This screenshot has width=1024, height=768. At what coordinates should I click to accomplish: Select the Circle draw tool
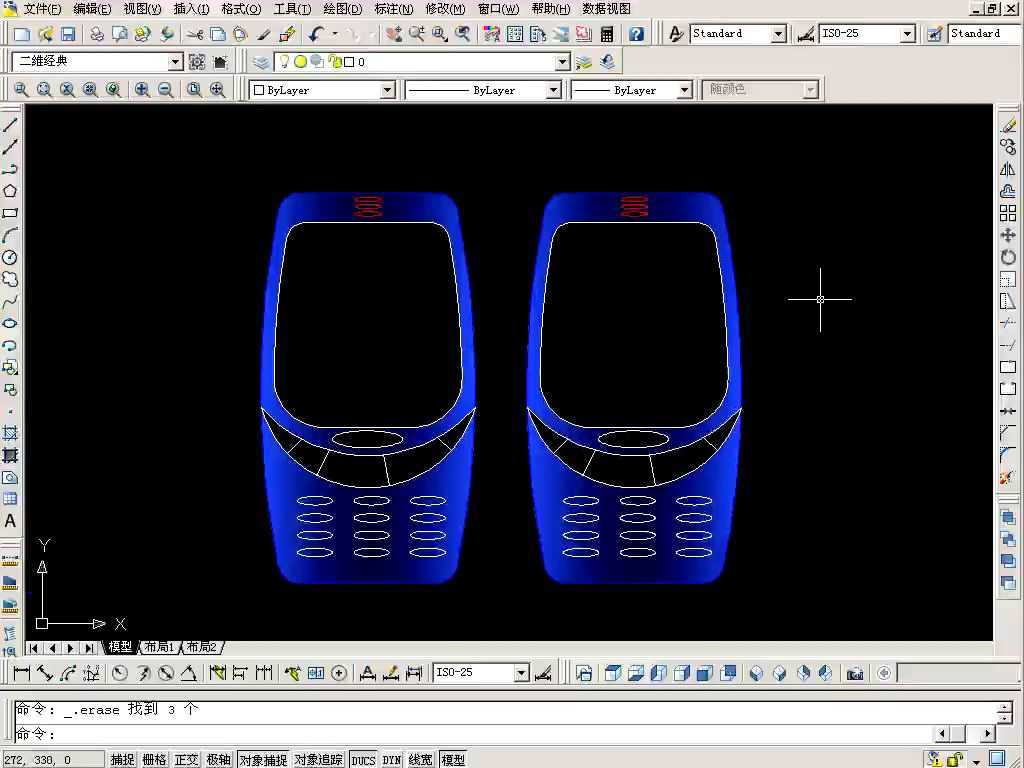coord(10,257)
